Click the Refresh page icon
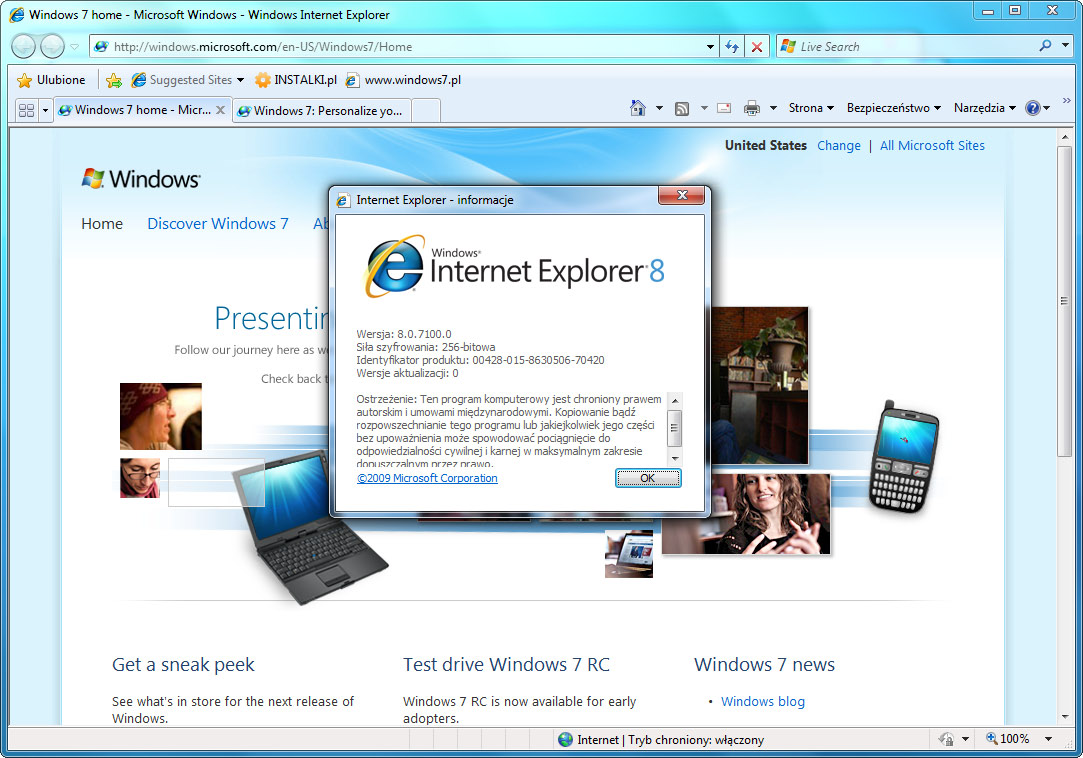 tap(732, 46)
